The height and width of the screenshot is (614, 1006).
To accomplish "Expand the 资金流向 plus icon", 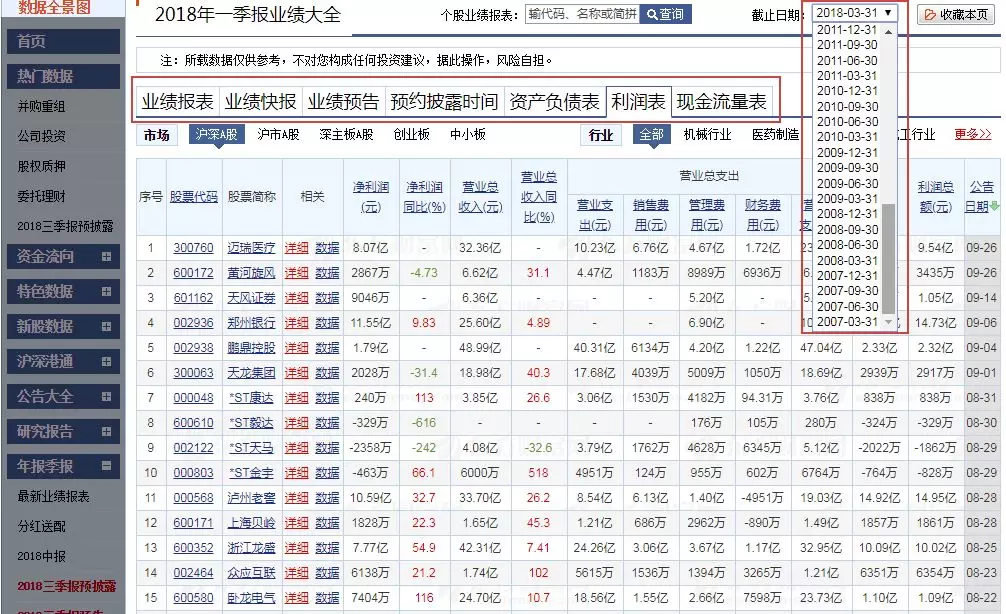I will click(106, 257).
